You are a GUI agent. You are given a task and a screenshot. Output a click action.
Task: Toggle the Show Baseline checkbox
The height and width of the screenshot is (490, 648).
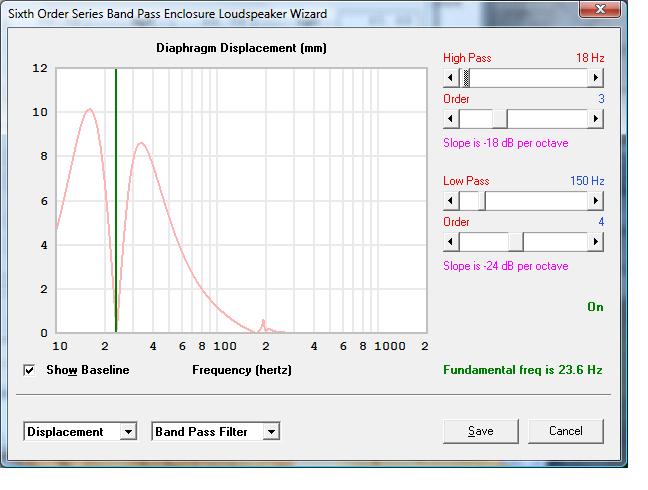pyautogui.click(x=29, y=370)
